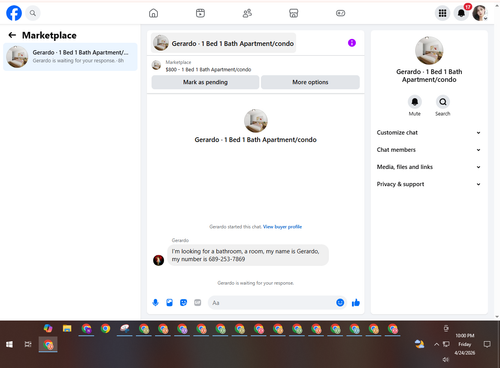Open the Windows Start menu
Viewport: 500px width, 368px height.
pyautogui.click(x=9, y=344)
